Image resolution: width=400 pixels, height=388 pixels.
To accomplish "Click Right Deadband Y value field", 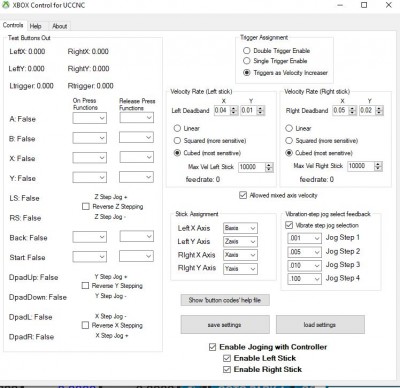I will tap(367, 110).
